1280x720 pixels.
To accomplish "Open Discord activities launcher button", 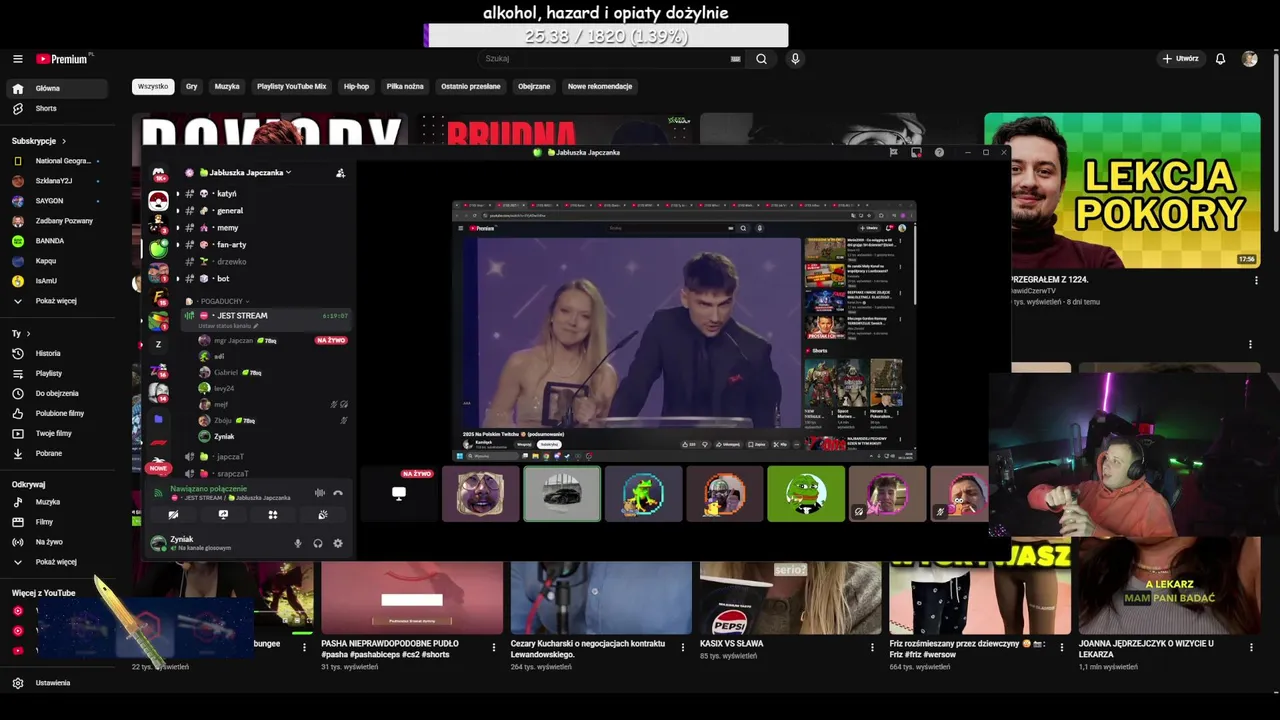I will [272, 515].
